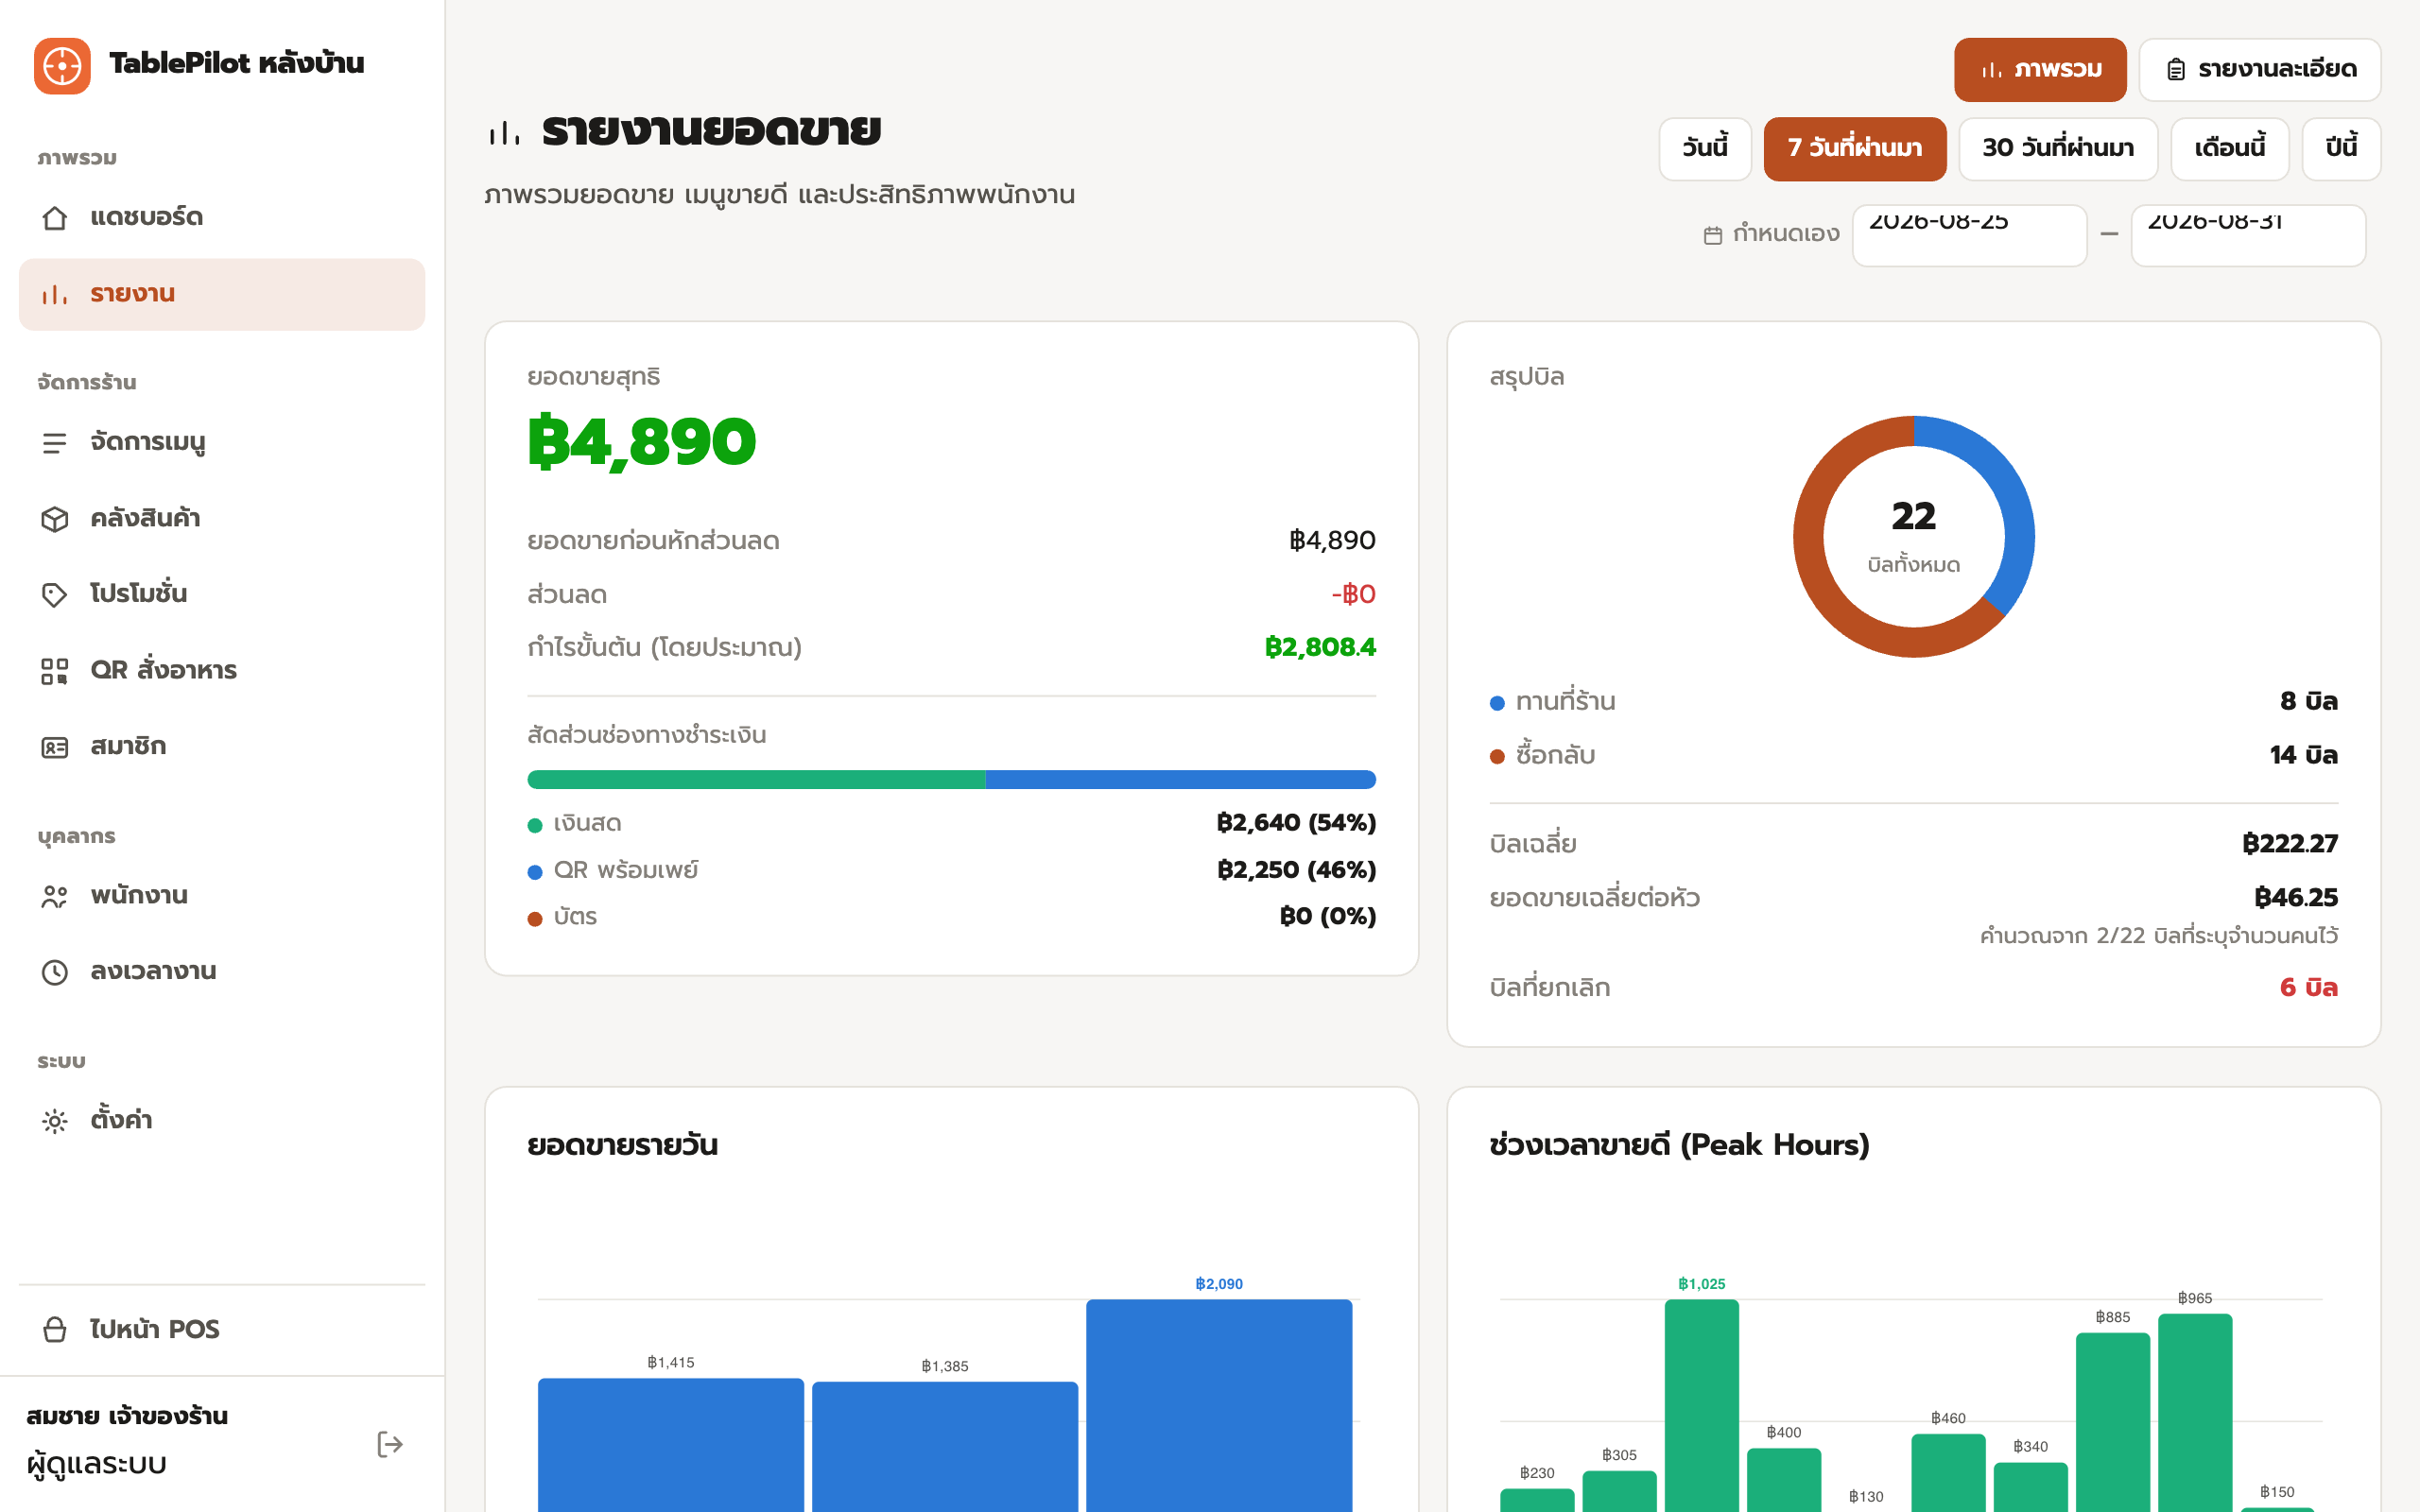The width and height of the screenshot is (2420, 1512).
Task: Click the gross profit value ฿2,808.4
Action: coord(1320,648)
